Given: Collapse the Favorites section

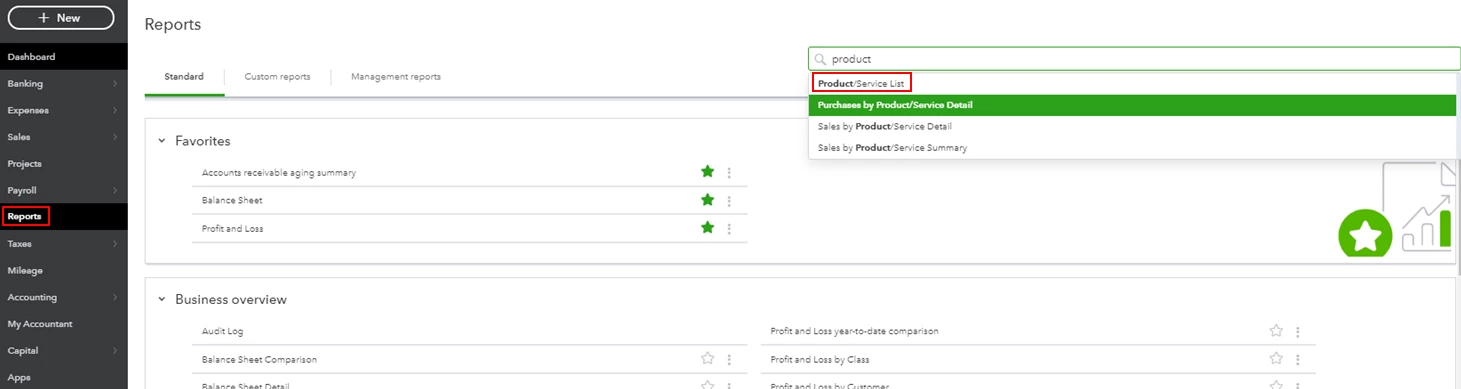Looking at the screenshot, I should [x=162, y=141].
